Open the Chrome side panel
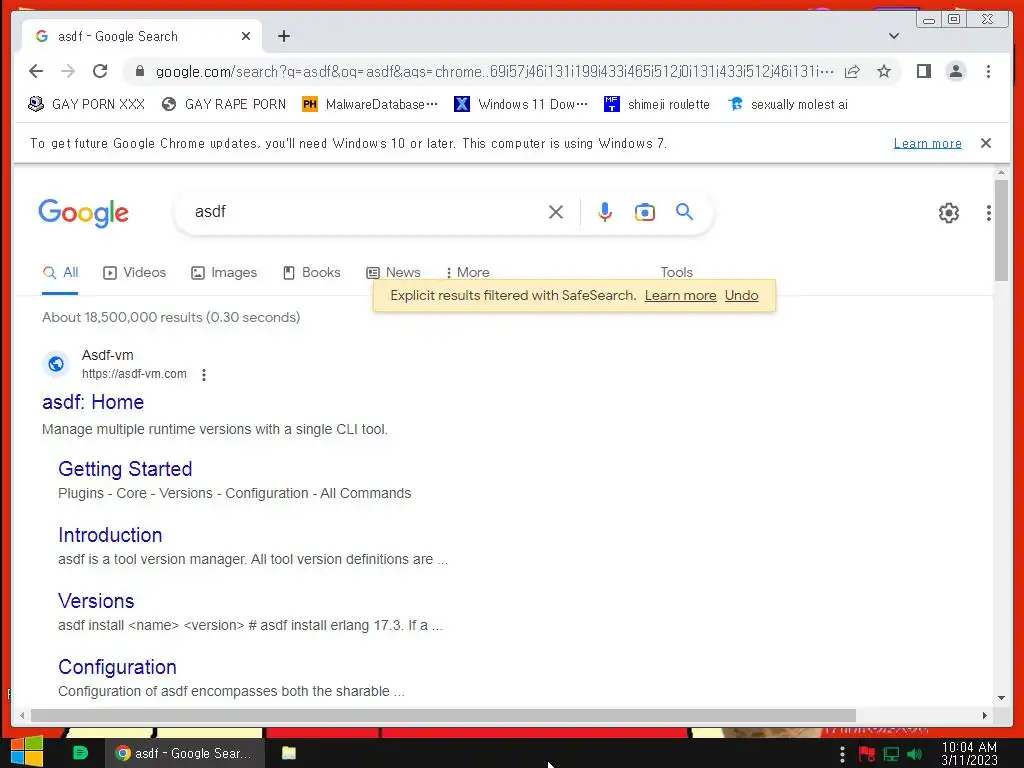The image size is (1024, 768). tap(923, 71)
